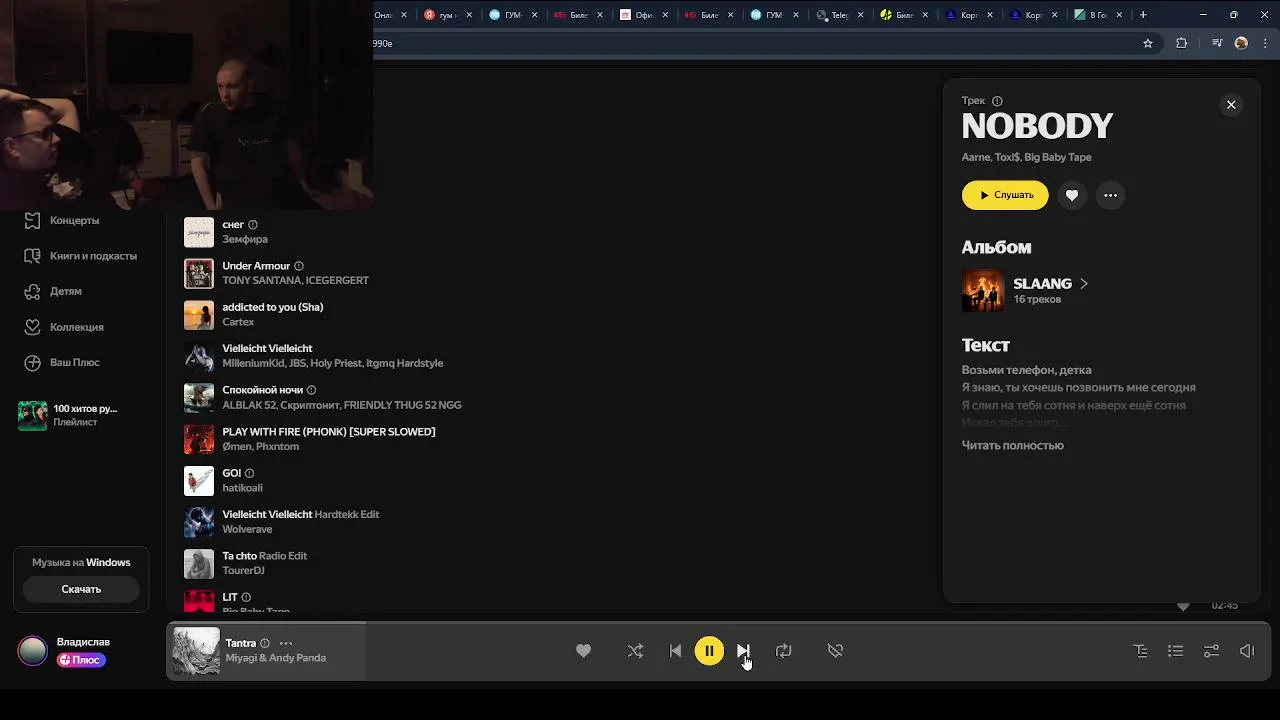This screenshot has width=1280, height=720.
Task: Select the track Ta chto Radio Edit
Action: tap(264, 556)
